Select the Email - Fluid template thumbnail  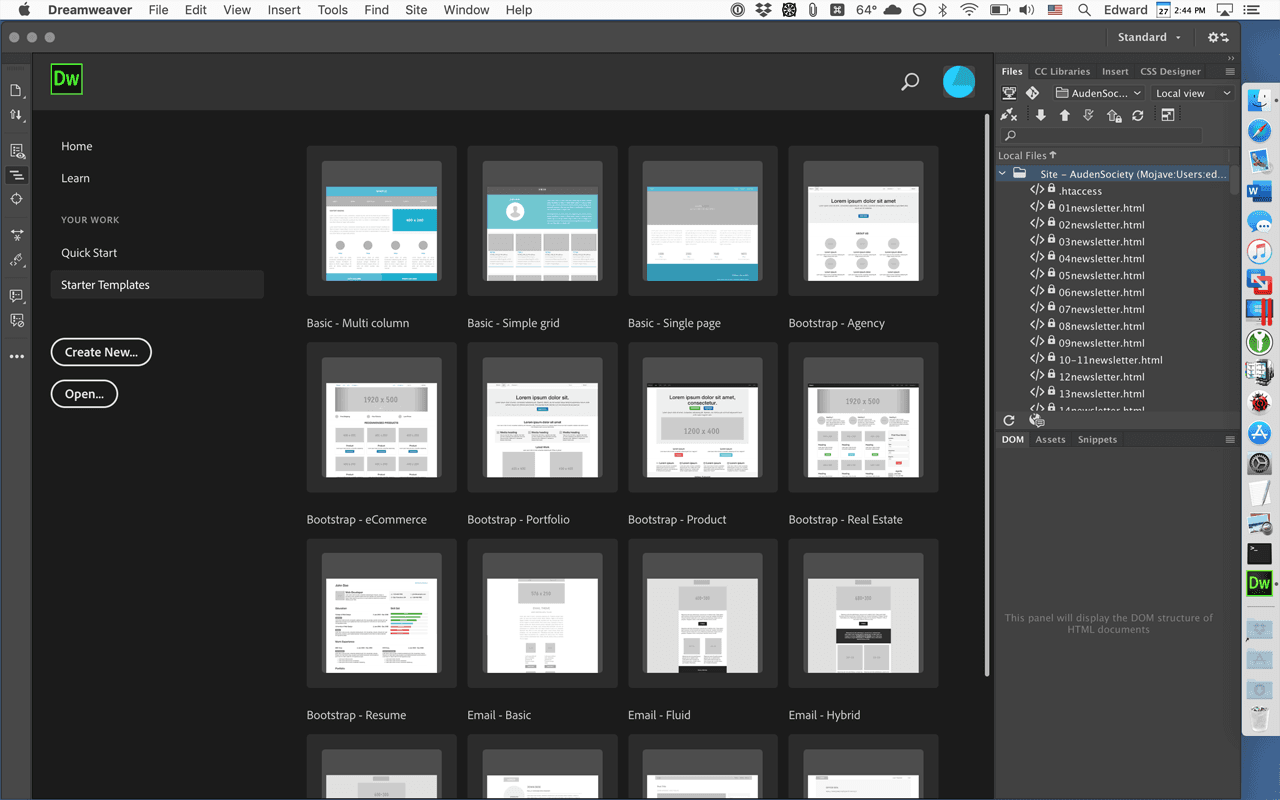703,614
